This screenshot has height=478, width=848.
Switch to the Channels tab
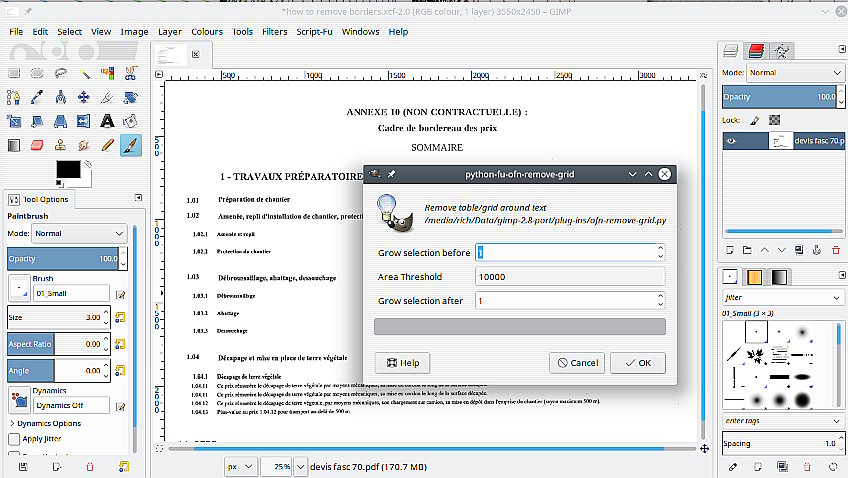(756, 51)
